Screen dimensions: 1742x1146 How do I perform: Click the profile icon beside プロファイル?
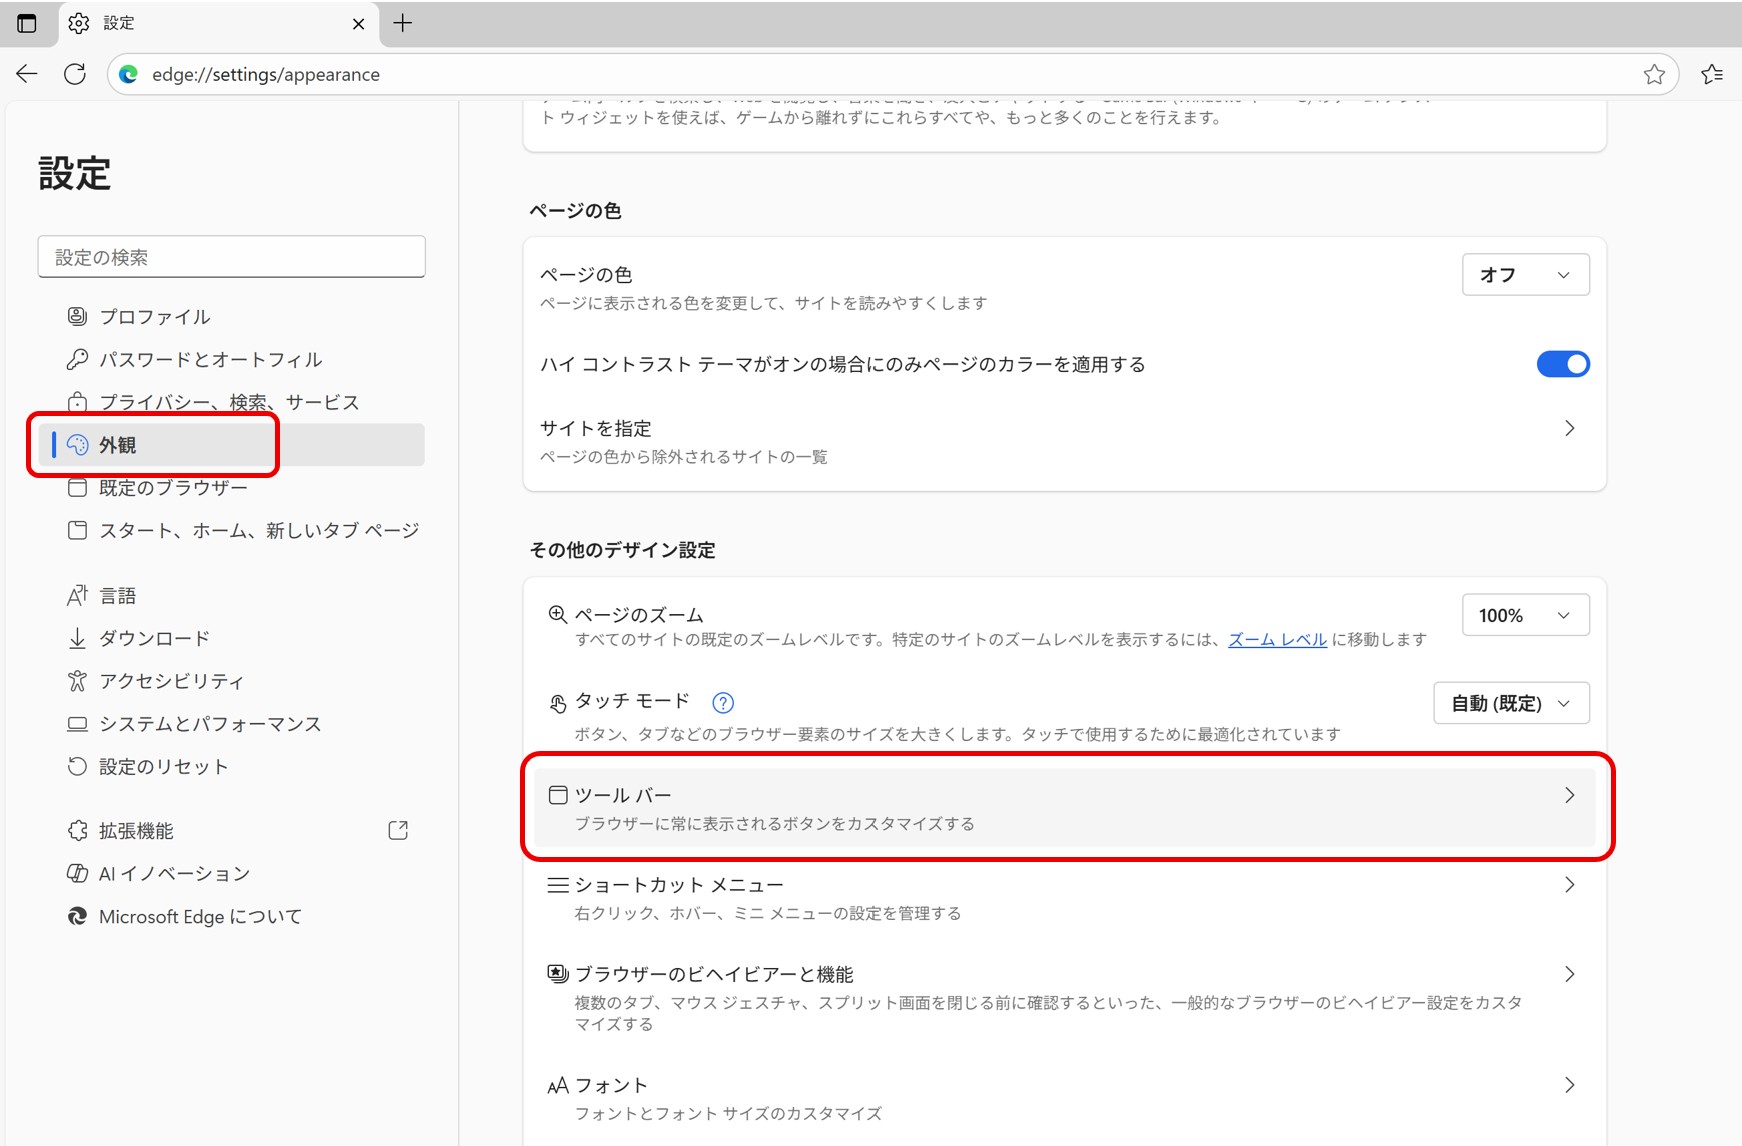77,316
